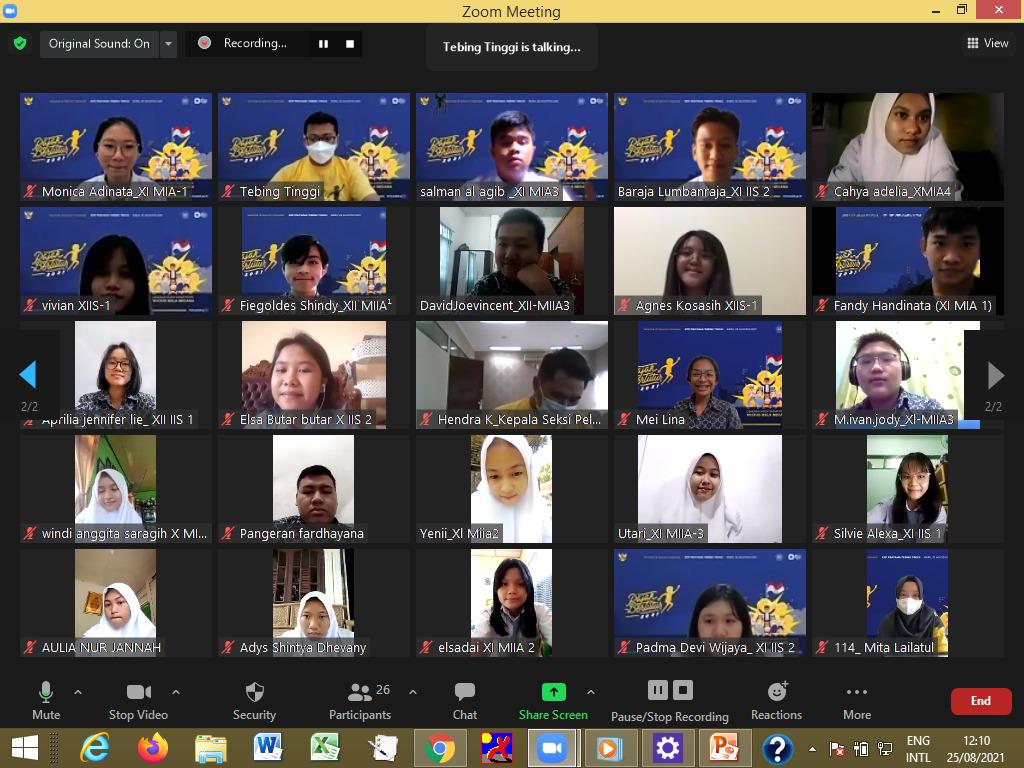This screenshot has width=1024, height=768.
Task: Click the green encryption shield icon
Action: 19,44
